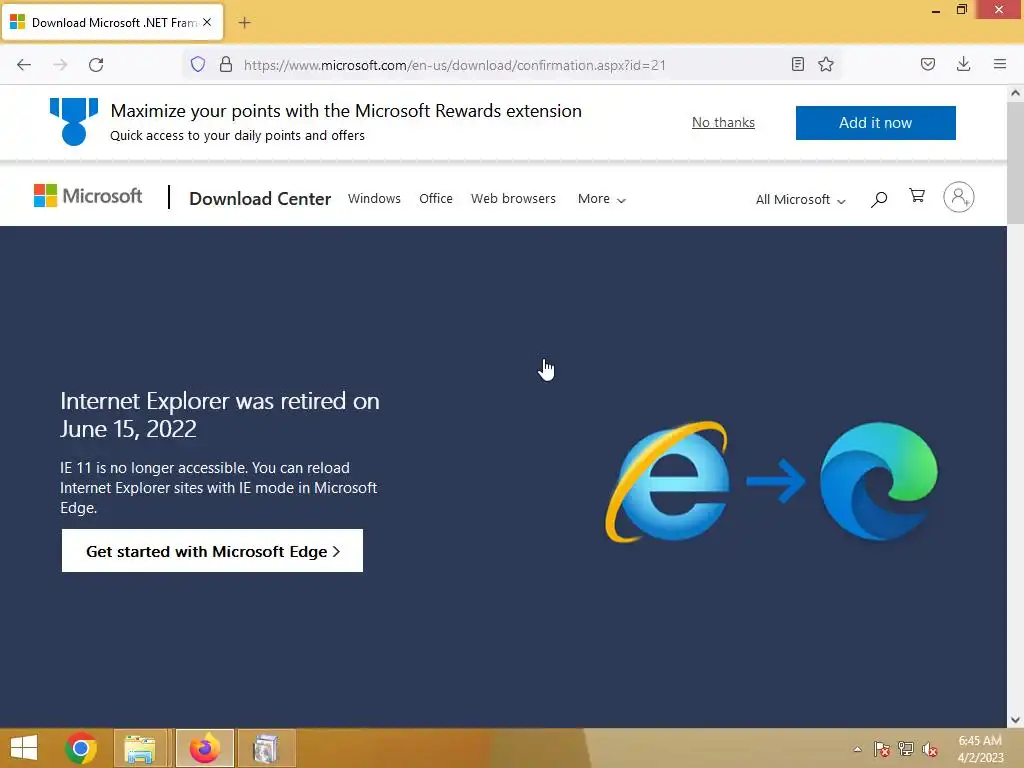
Task: Toggle reader view icon in address bar
Action: tap(797, 64)
